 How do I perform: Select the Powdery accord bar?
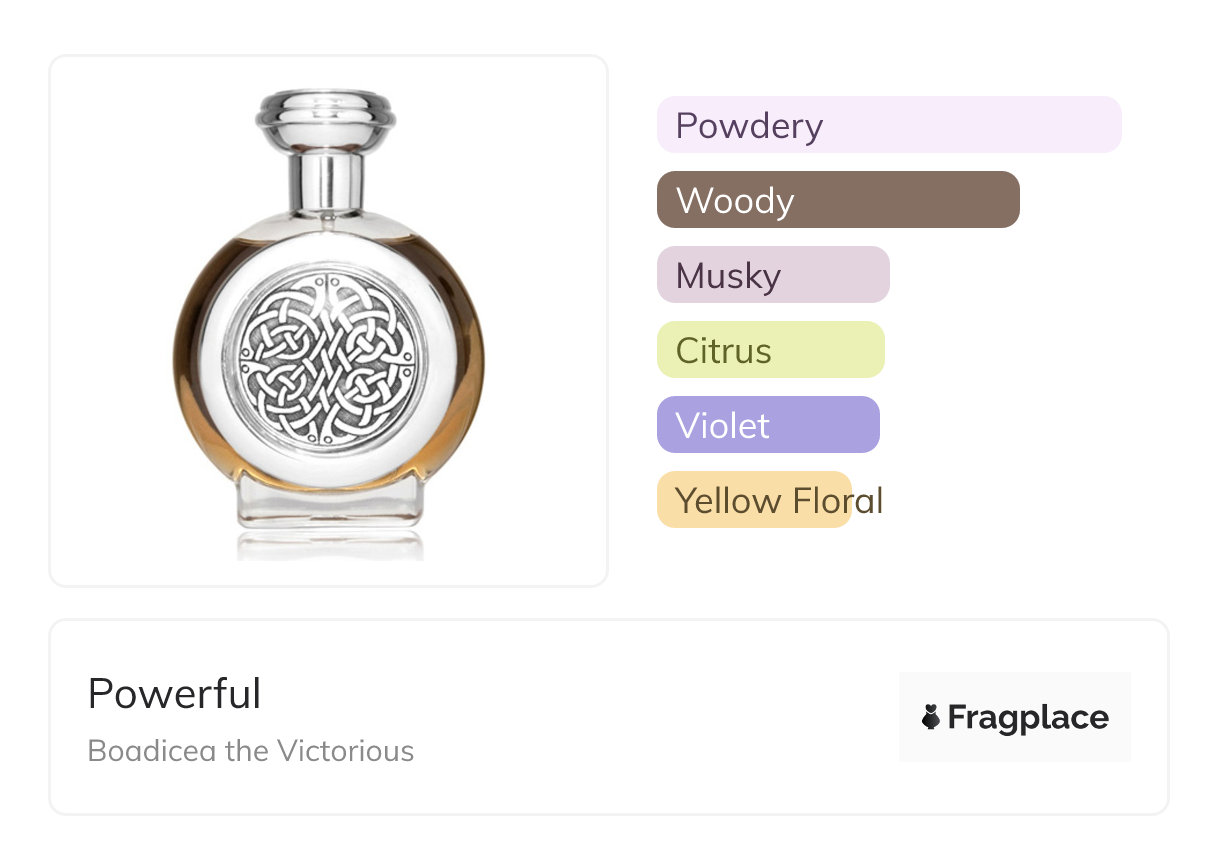(888, 125)
